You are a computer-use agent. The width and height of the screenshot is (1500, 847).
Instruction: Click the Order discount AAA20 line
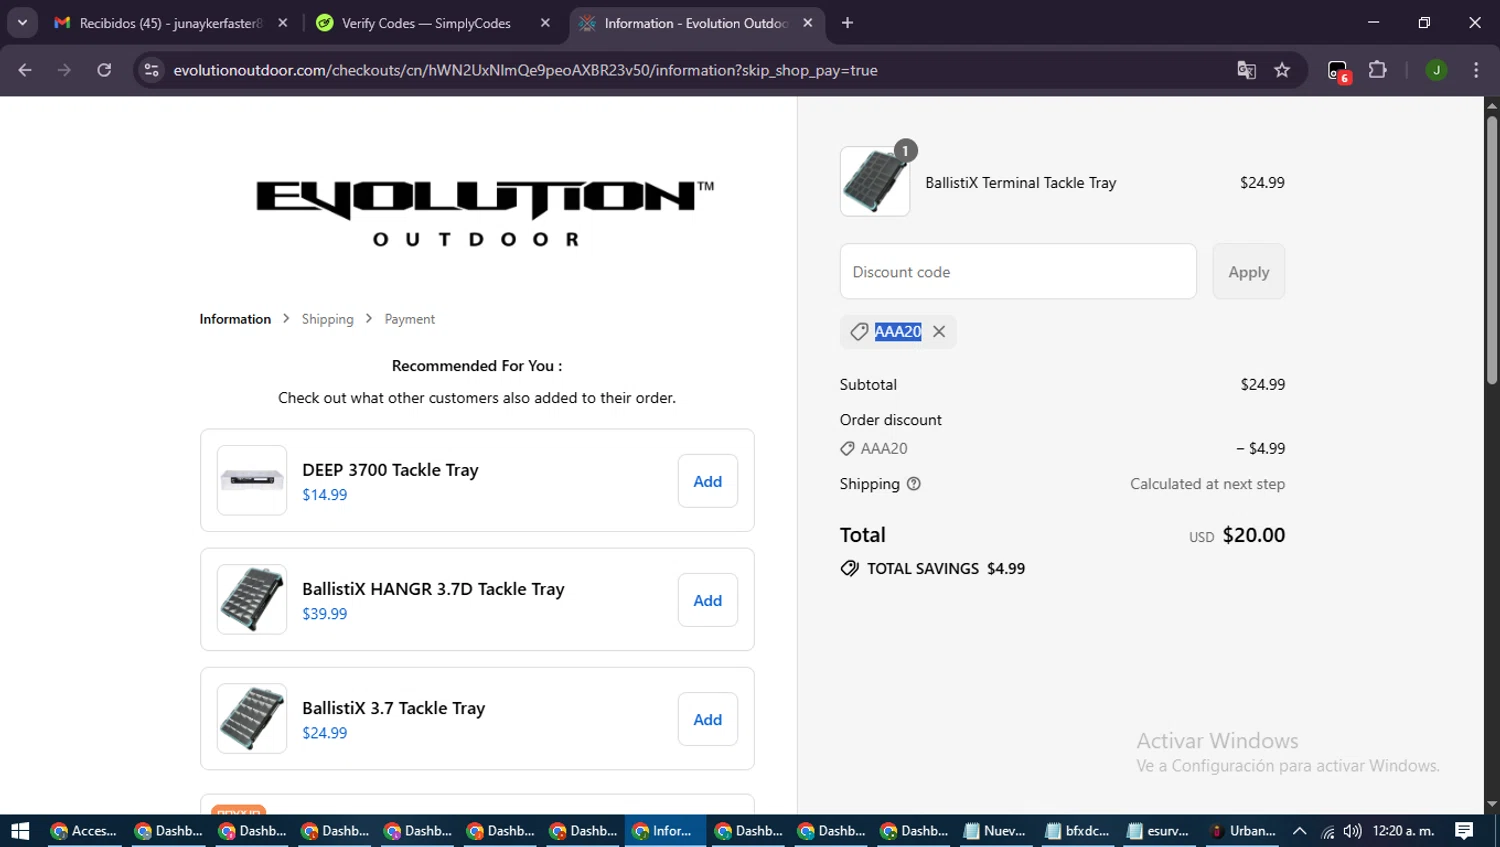[1062, 448]
